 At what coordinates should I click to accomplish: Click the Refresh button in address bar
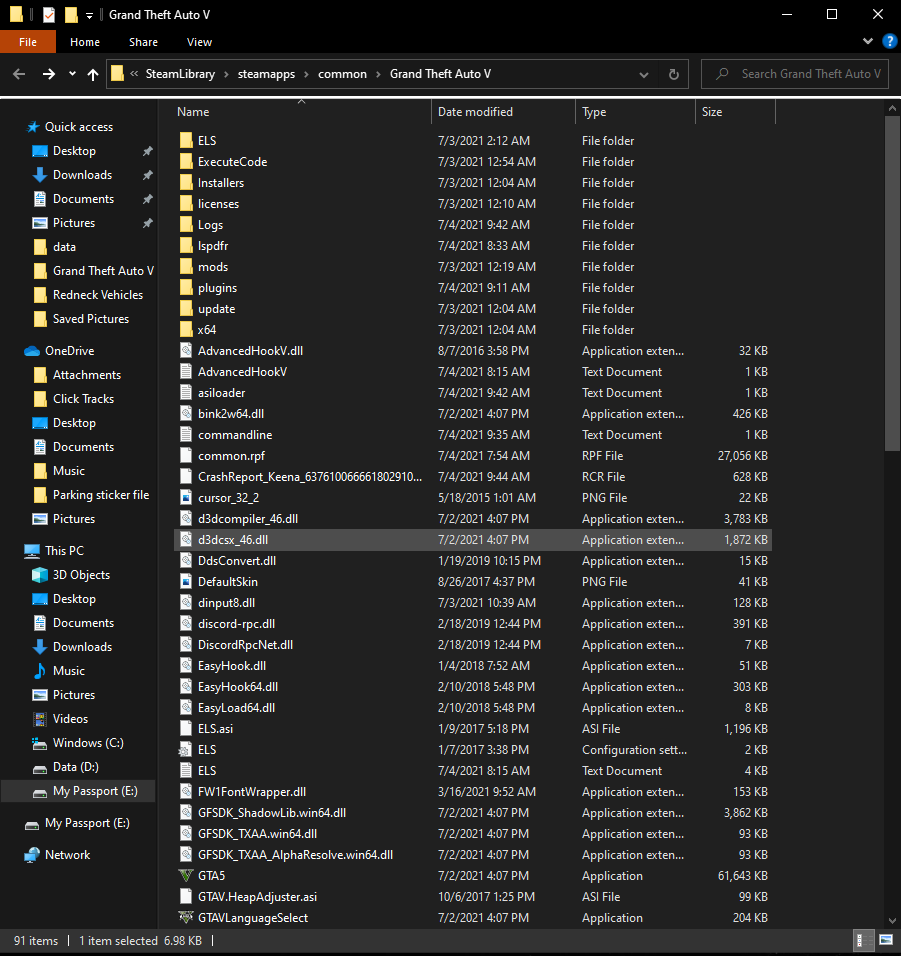point(674,74)
